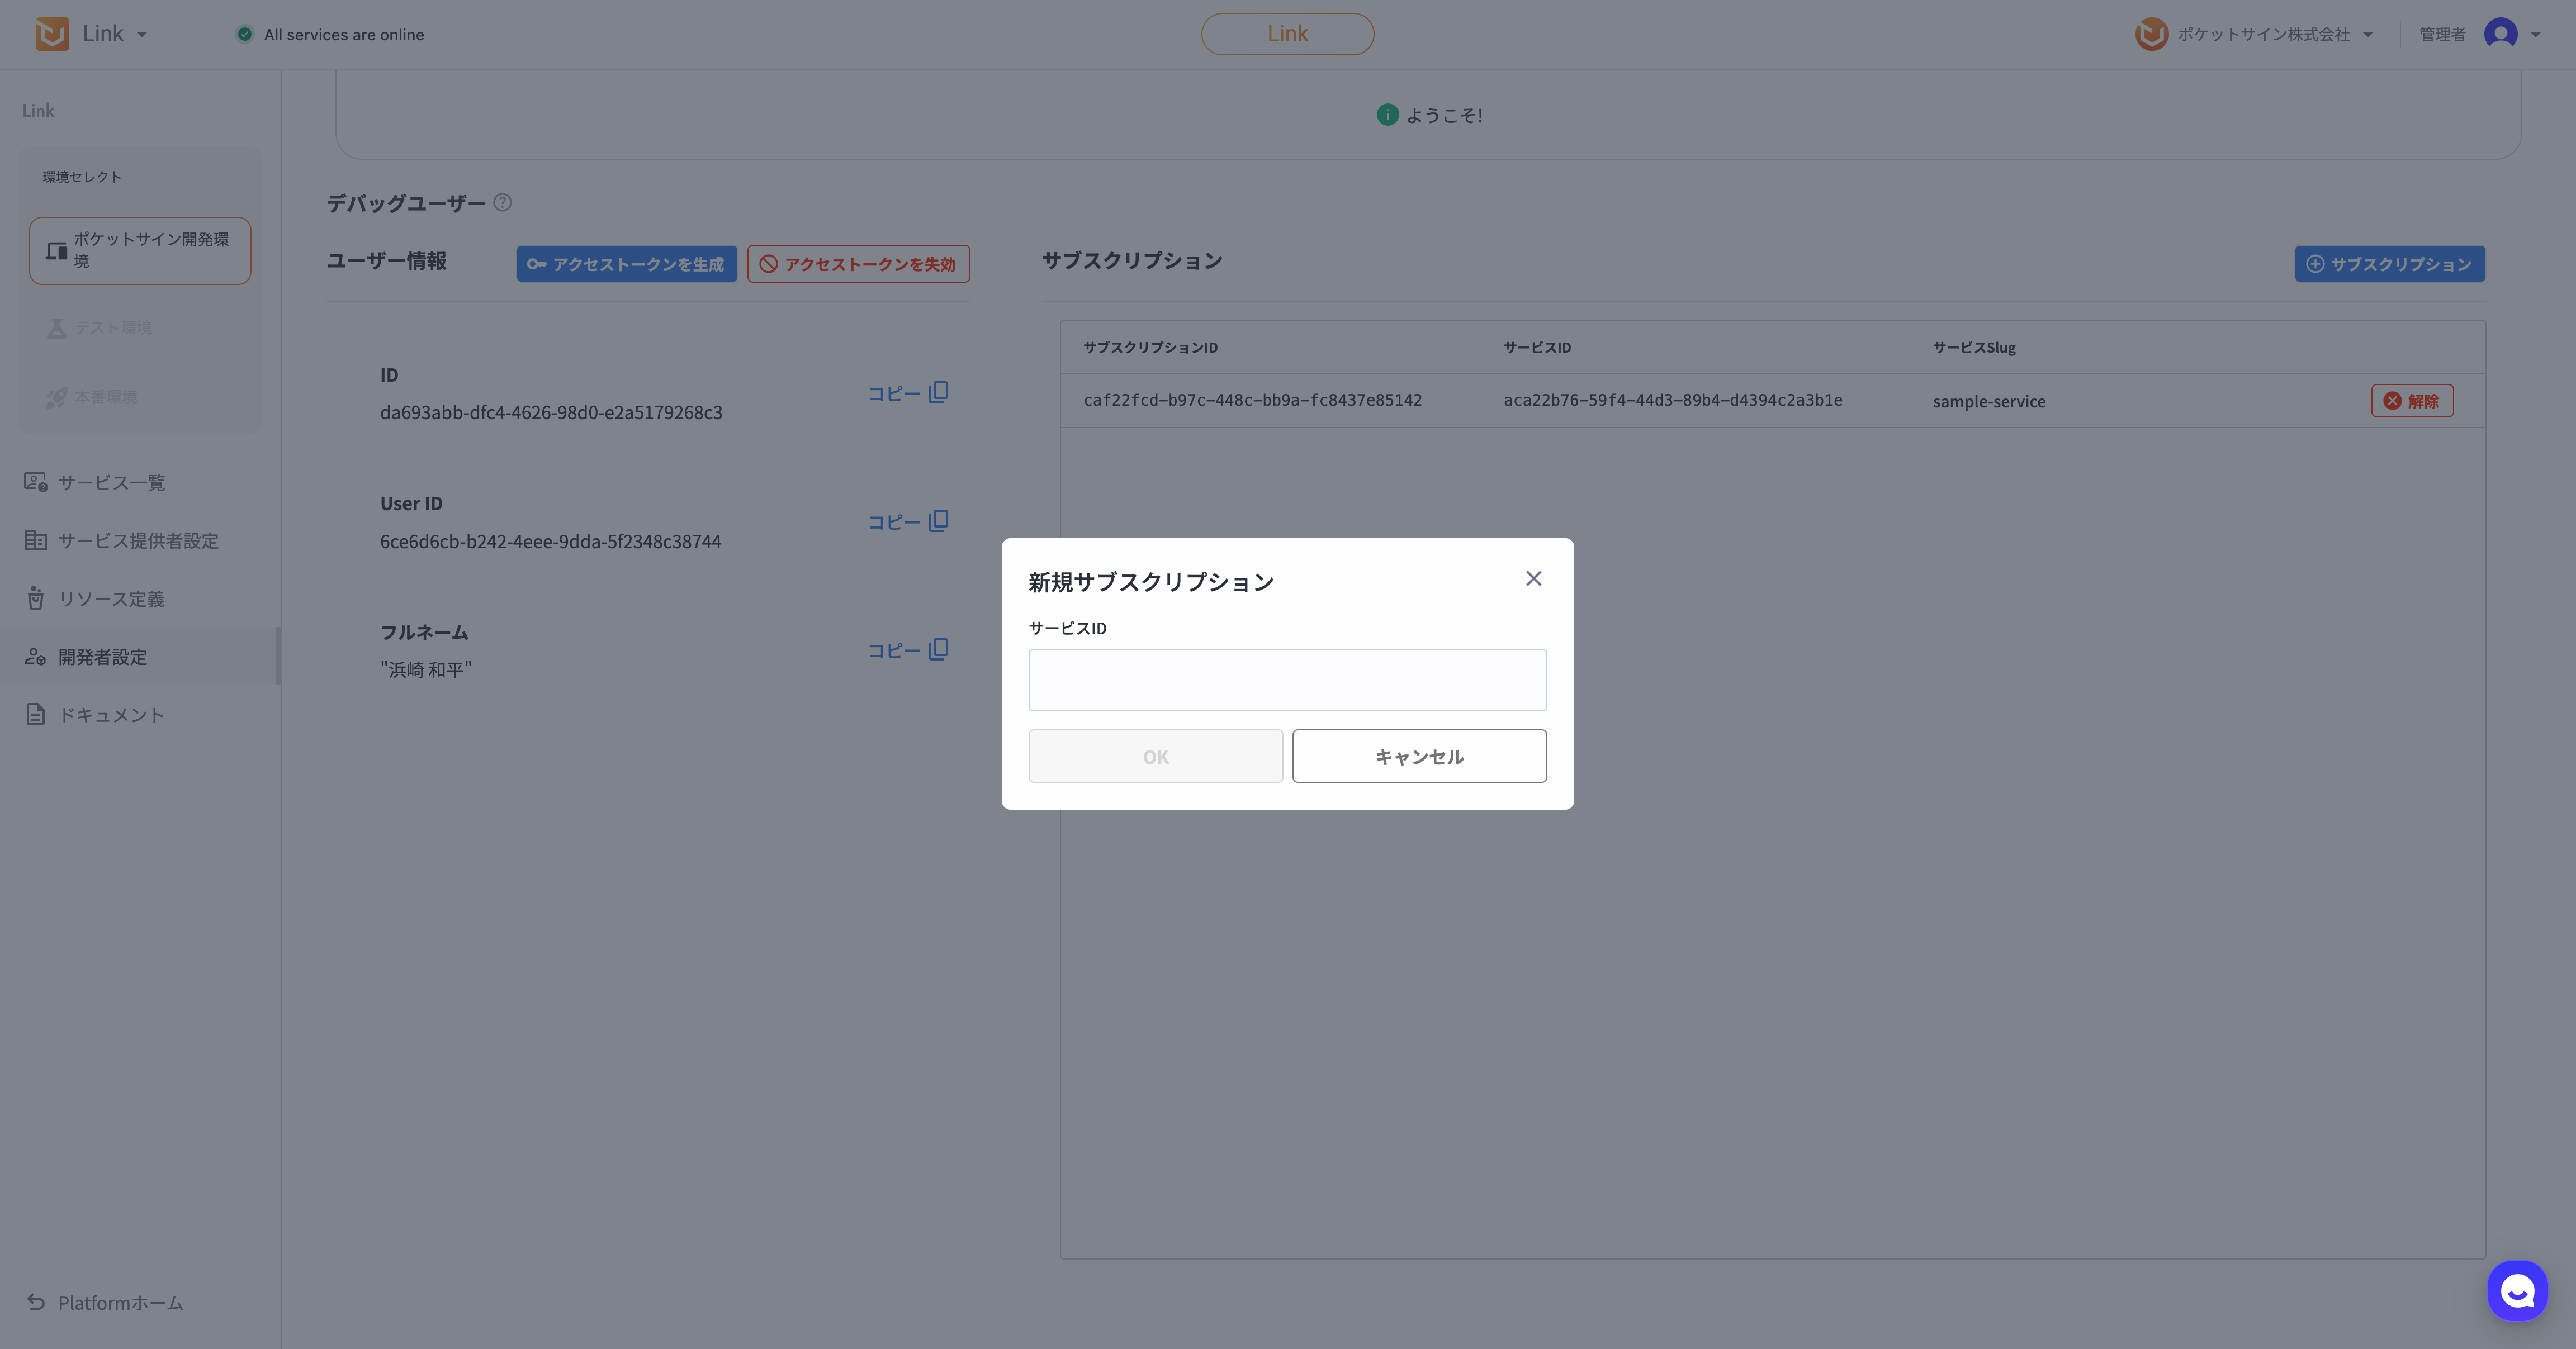The height and width of the screenshot is (1349, 2576).
Task: Click the copy icon beside フルネーム
Action: [938, 650]
